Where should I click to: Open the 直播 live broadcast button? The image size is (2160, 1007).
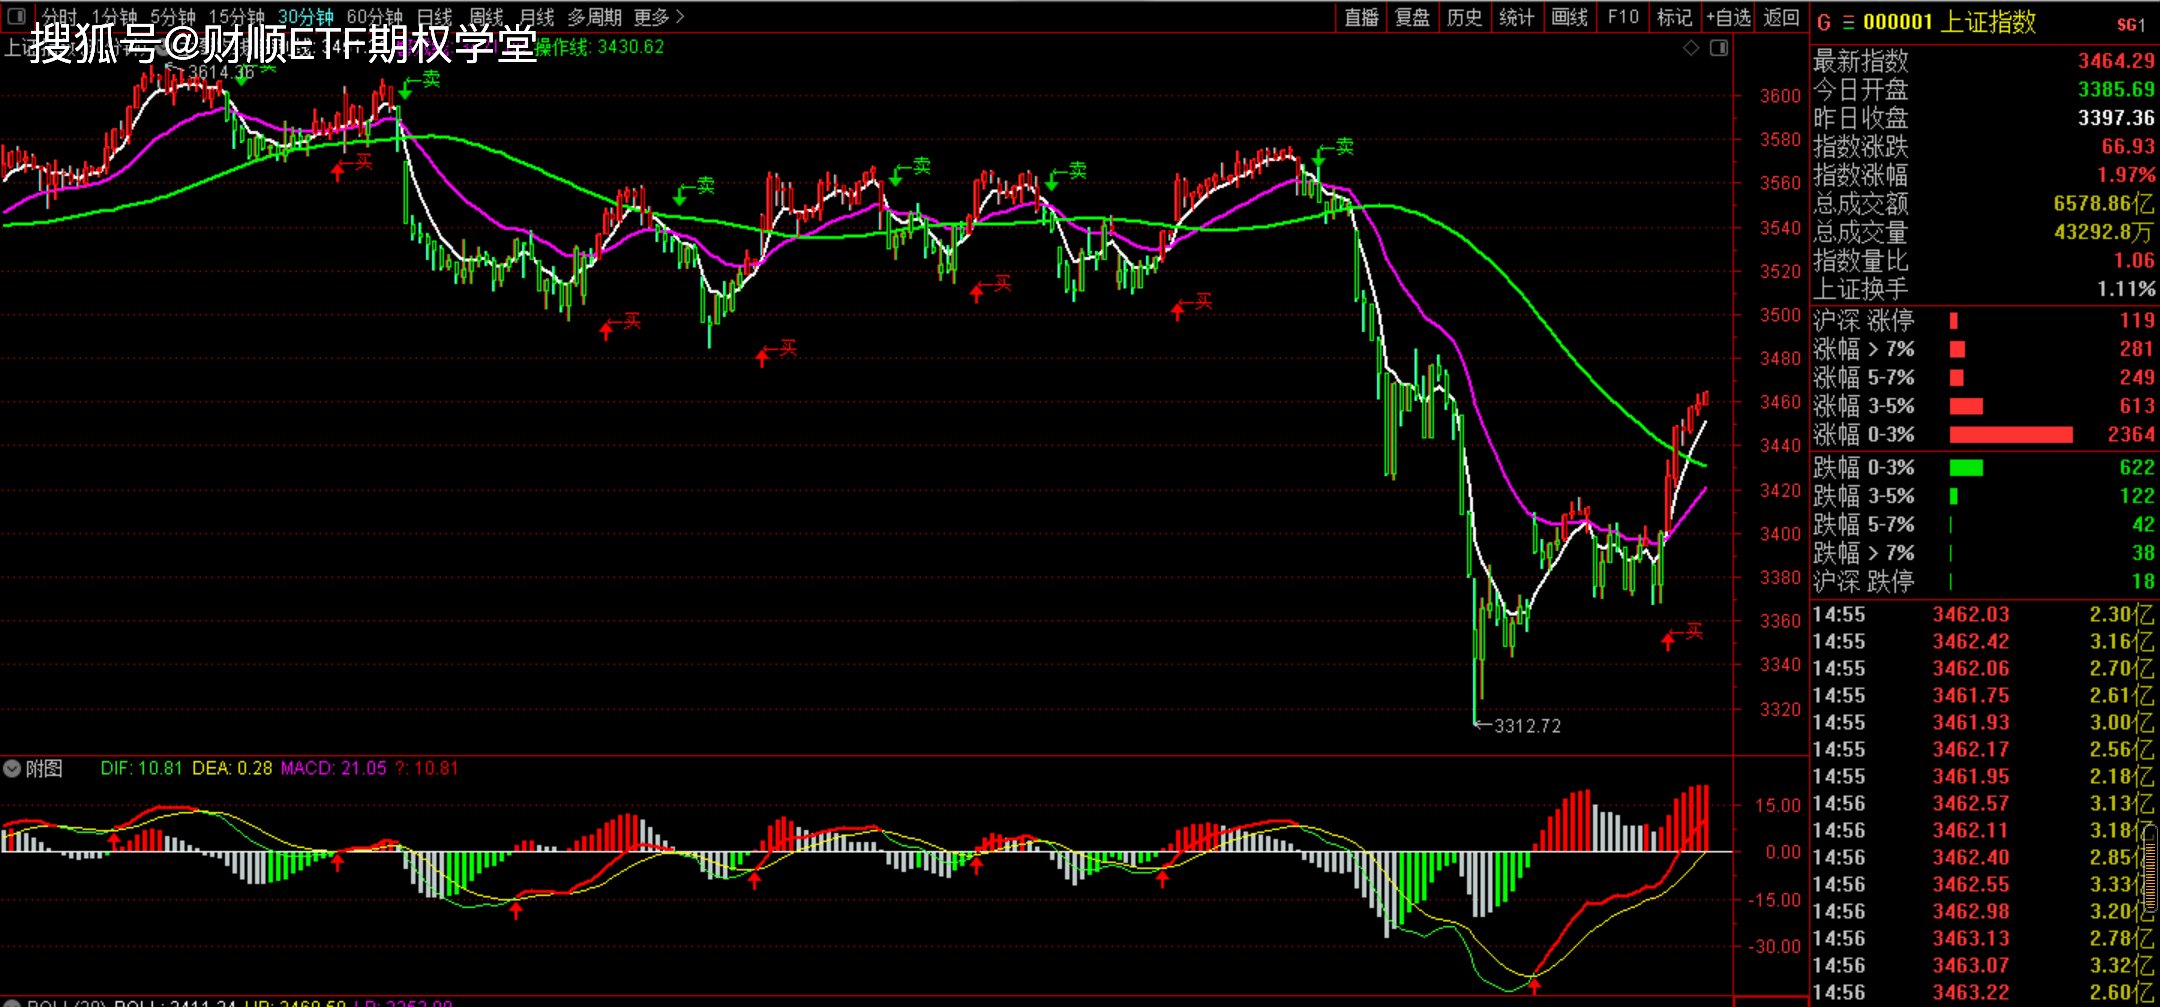pyautogui.click(x=1361, y=17)
